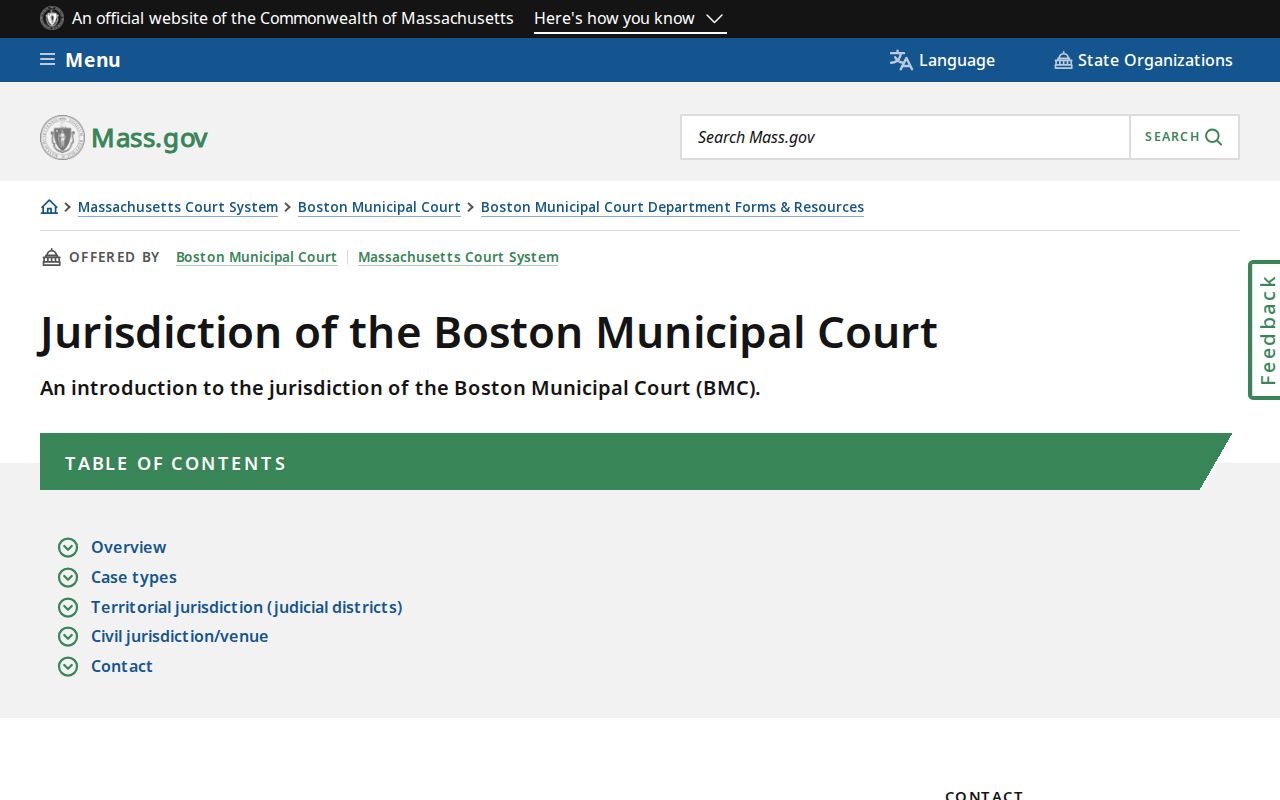Open the Language selector
This screenshot has width=1280, height=800.
942,60
